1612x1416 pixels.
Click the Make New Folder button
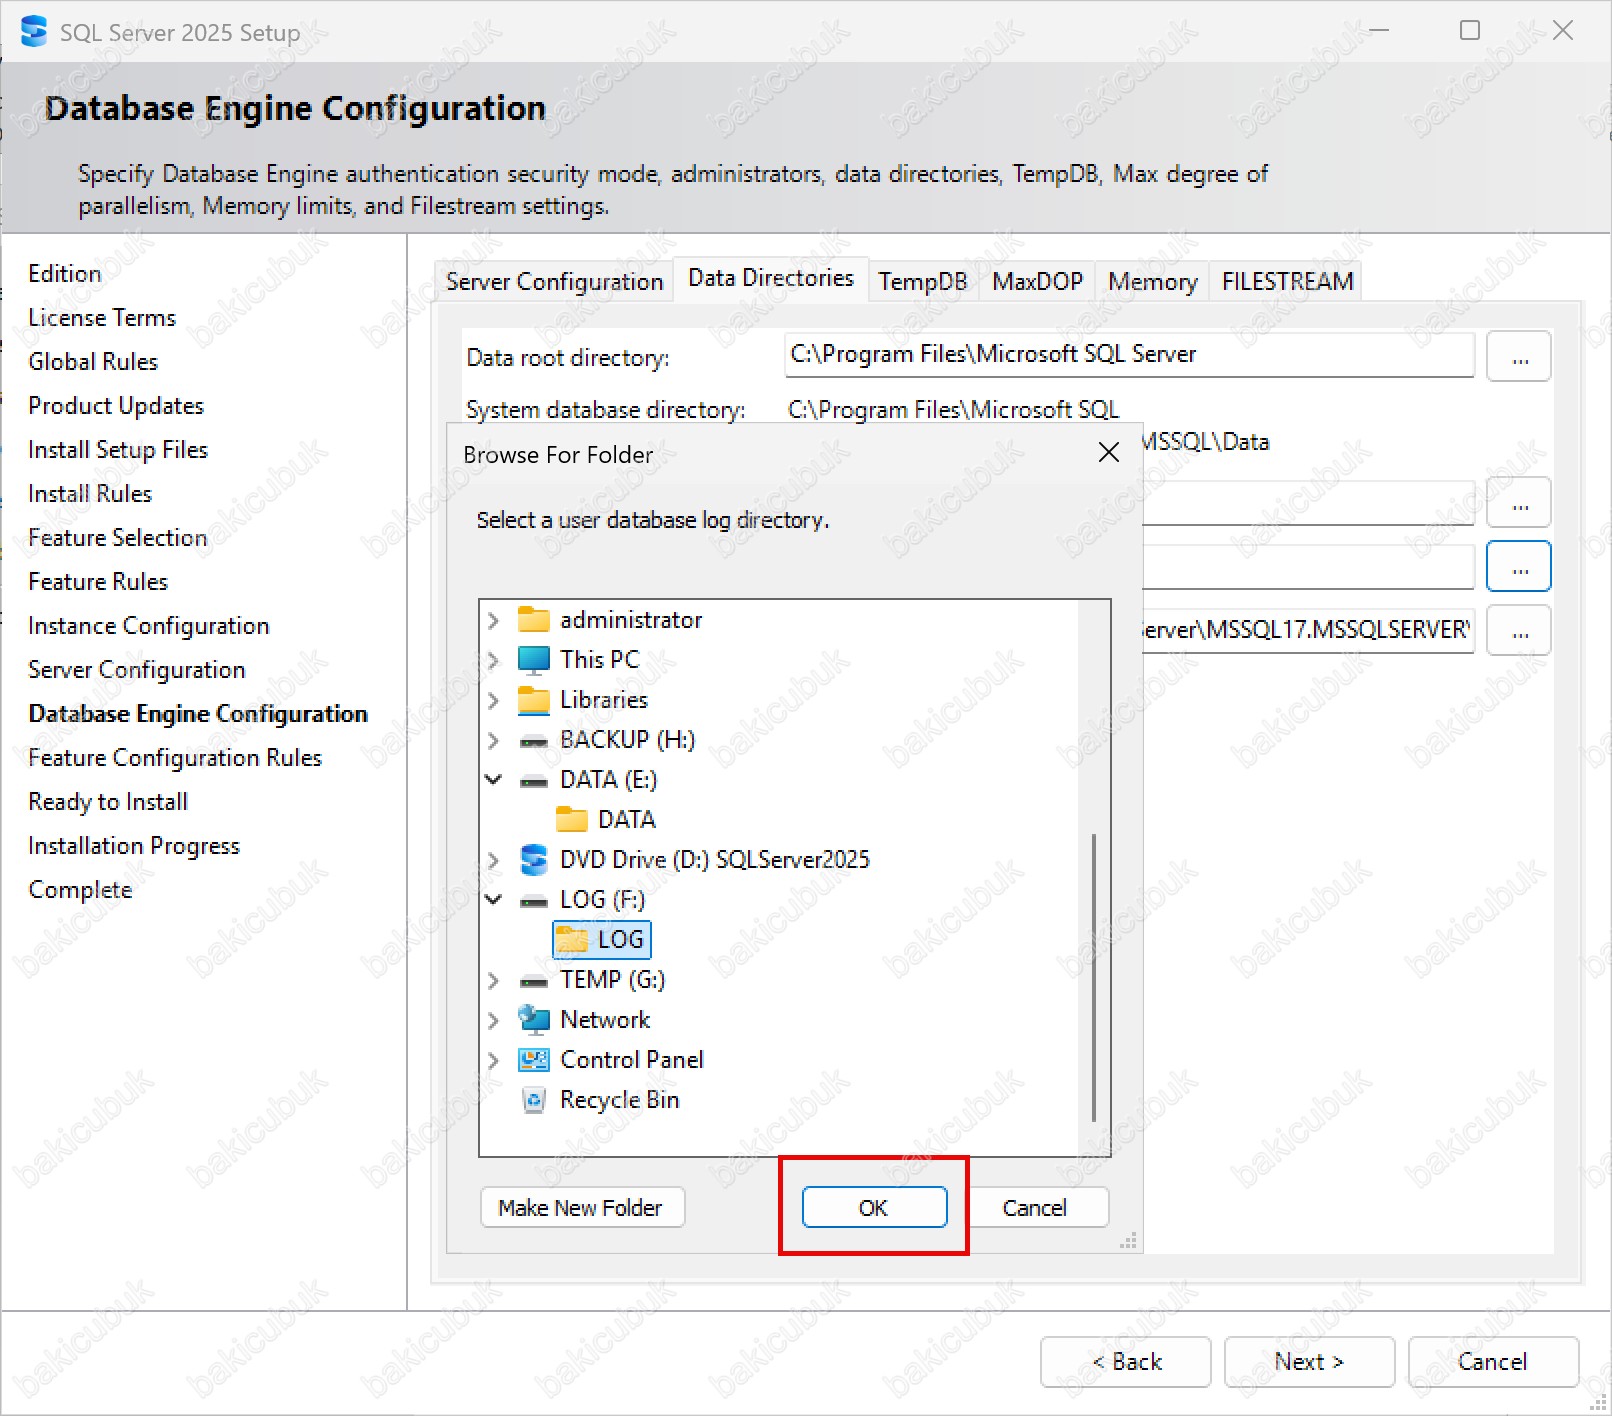[x=582, y=1208]
